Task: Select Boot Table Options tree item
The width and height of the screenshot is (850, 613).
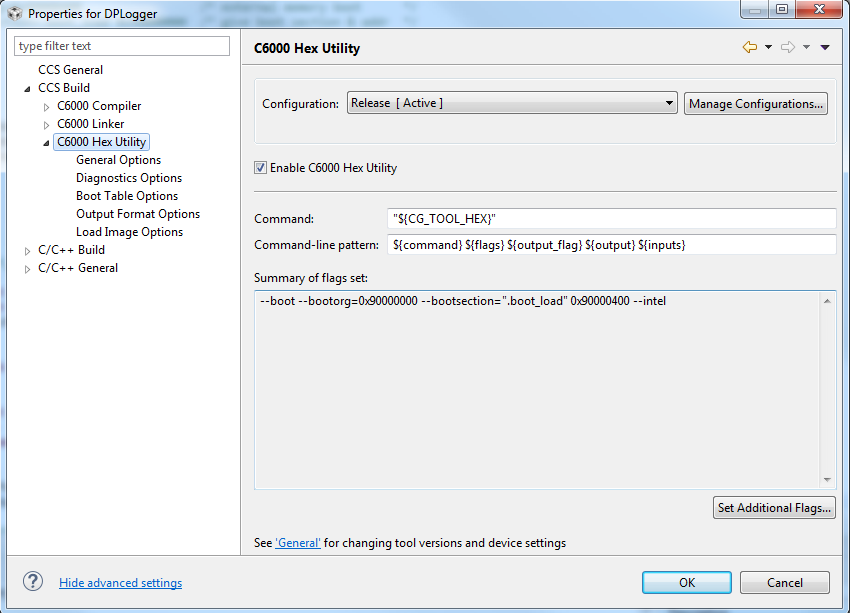Action: click(x=127, y=196)
